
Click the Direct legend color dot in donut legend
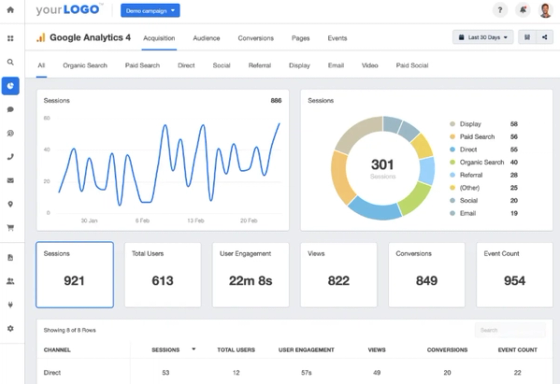coord(452,149)
